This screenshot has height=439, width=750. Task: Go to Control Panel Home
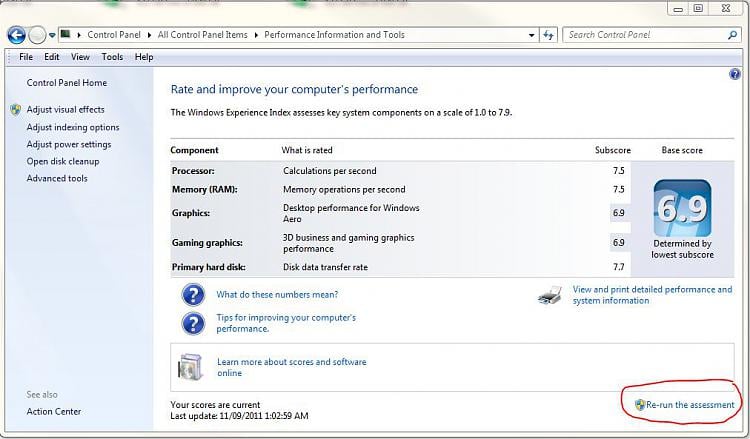click(x=66, y=83)
